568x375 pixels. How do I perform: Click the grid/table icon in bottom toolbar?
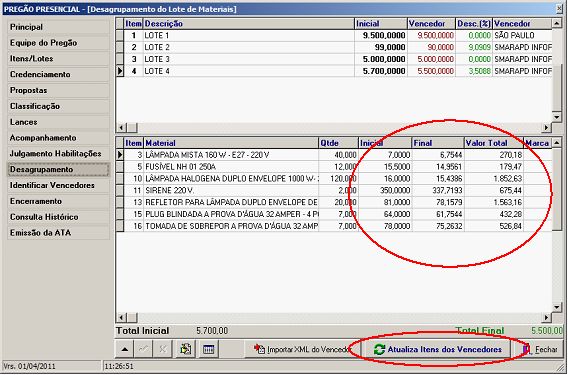[209, 349]
